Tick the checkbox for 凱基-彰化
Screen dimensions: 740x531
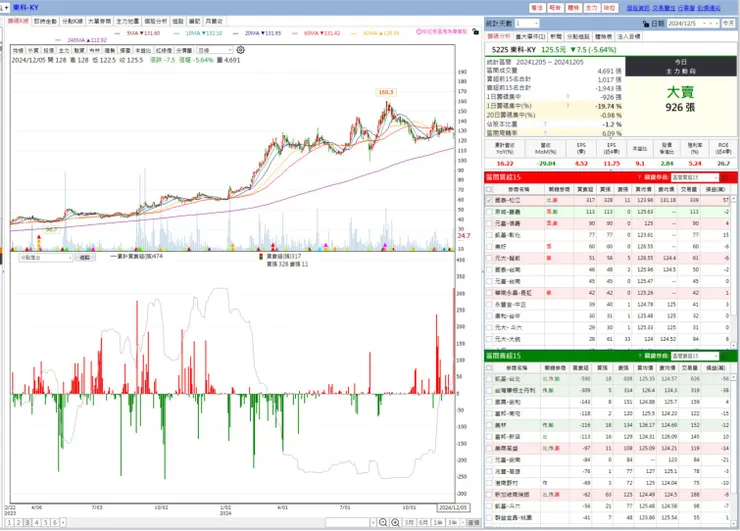pos(489,235)
